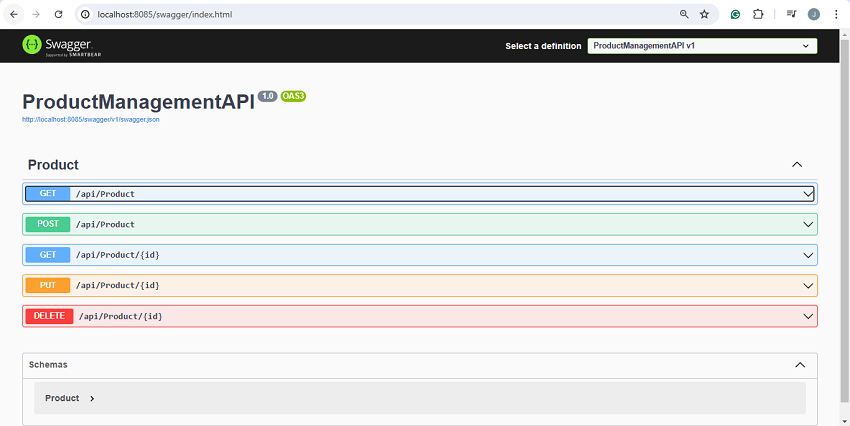The image size is (850, 426).
Task: Expand the GET /api/Product/{id} chevron
Action: 808,255
